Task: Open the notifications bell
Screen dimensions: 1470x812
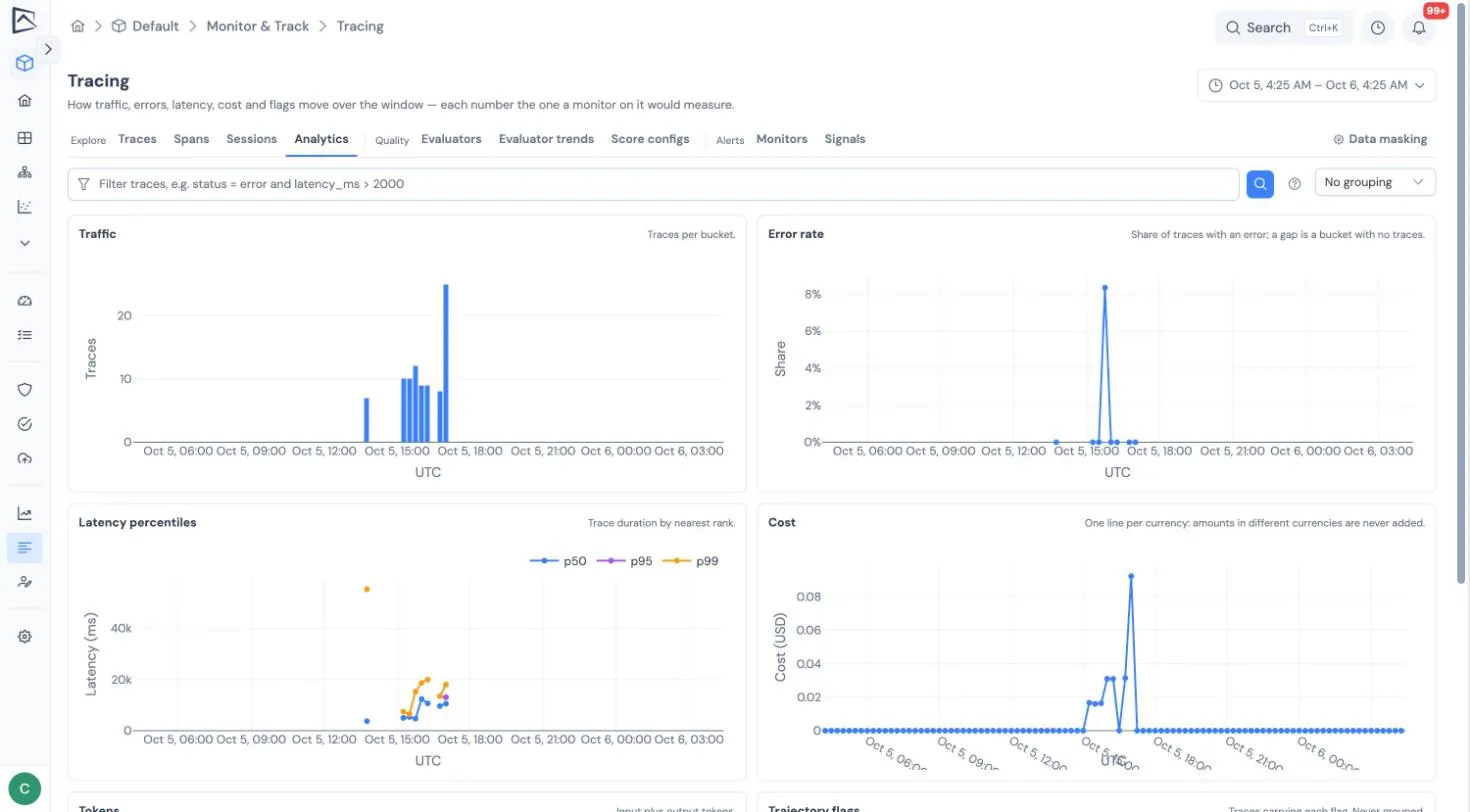Action: coord(1418,28)
